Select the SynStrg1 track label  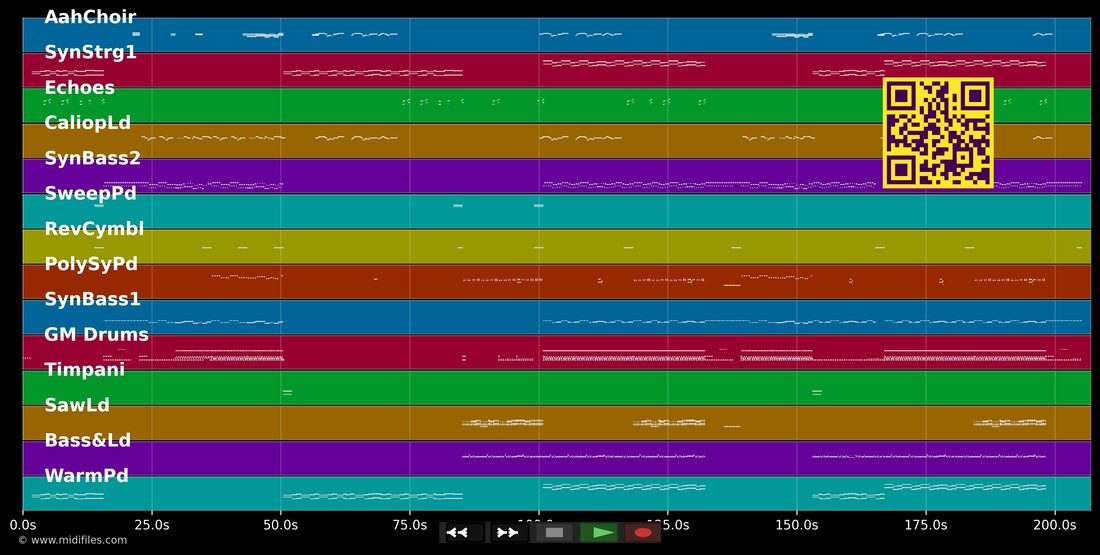coord(90,52)
